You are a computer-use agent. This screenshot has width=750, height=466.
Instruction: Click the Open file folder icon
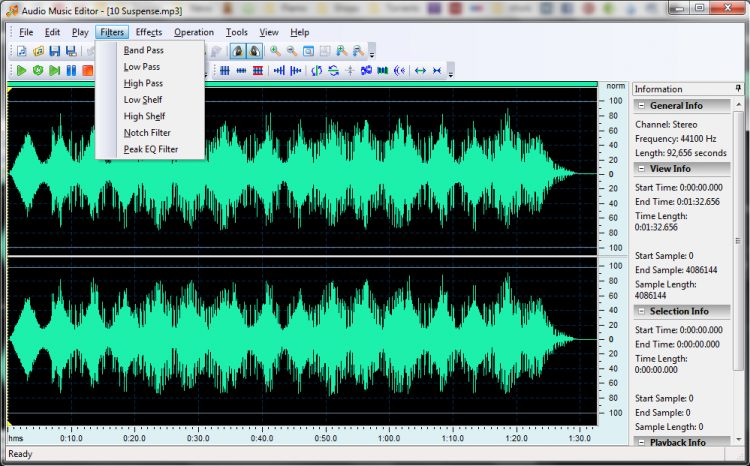[x=37, y=51]
